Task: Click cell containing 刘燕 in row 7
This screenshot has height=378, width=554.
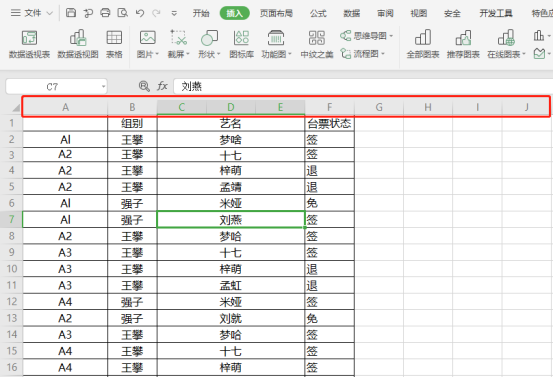Action: [231, 219]
